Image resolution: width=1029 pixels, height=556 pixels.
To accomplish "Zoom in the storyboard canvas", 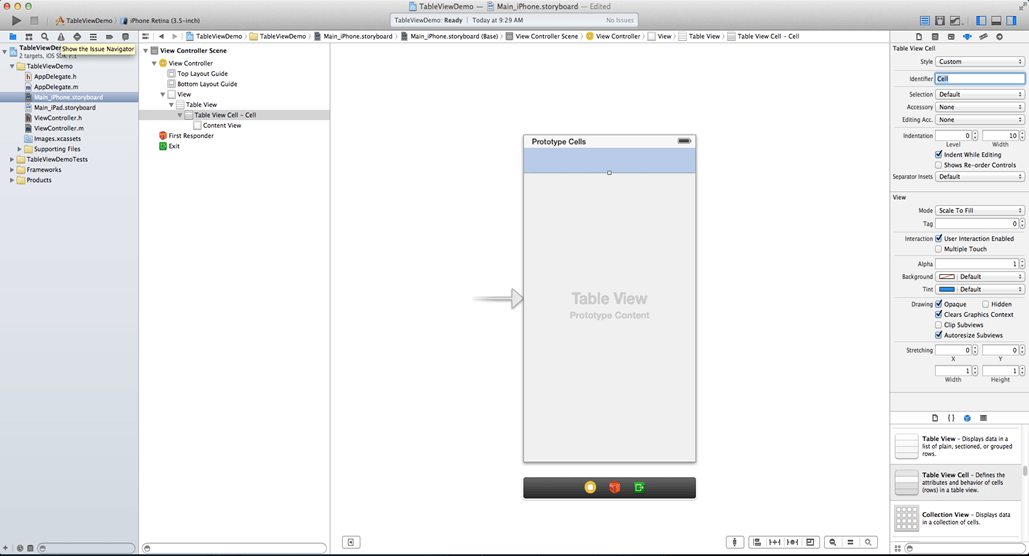I will pos(868,542).
